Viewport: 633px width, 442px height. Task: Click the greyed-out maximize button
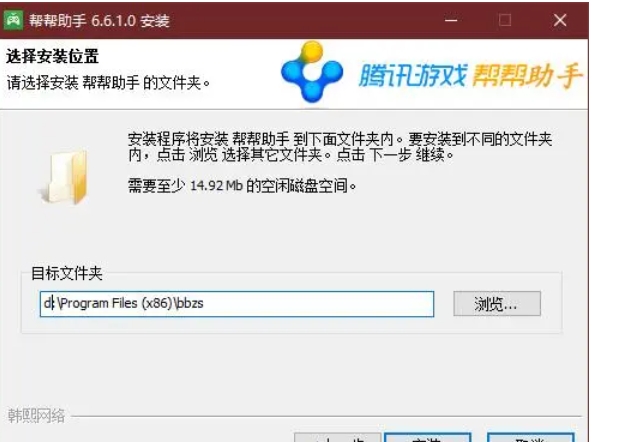pyautogui.click(x=505, y=20)
